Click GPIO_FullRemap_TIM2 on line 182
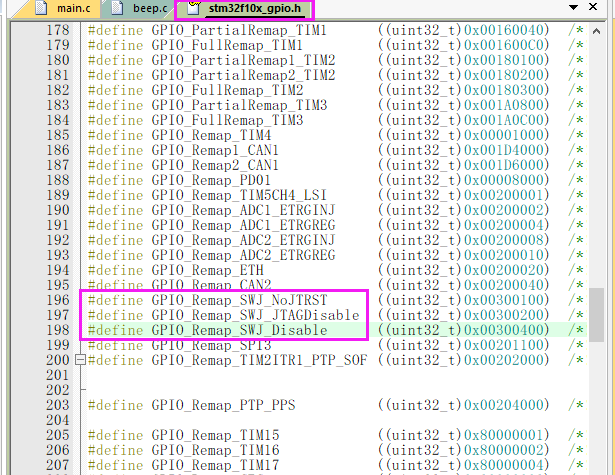This screenshot has height=475, width=615. click(227, 90)
